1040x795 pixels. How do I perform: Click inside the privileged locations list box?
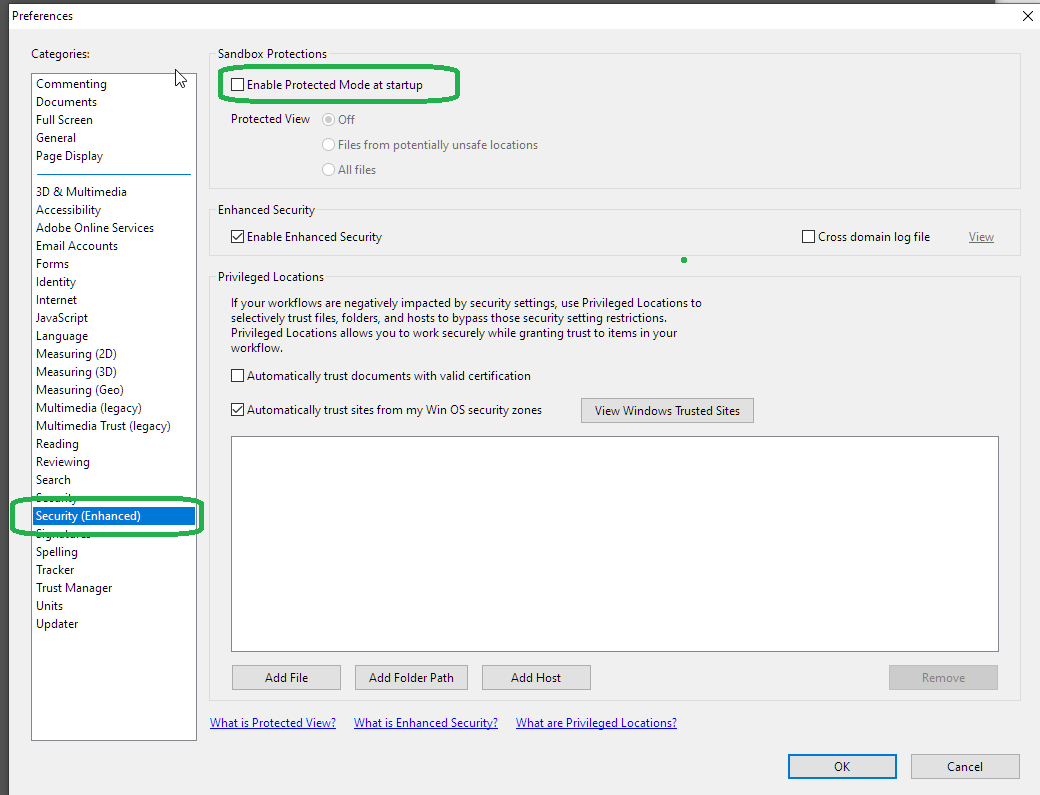coord(614,543)
